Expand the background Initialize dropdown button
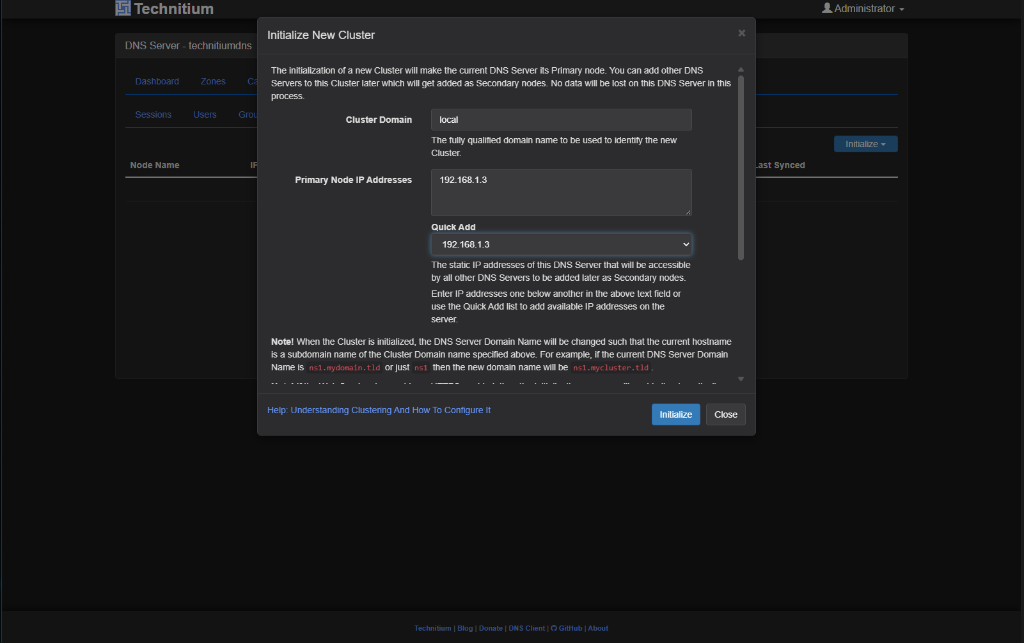This screenshot has width=1024, height=643. (865, 144)
